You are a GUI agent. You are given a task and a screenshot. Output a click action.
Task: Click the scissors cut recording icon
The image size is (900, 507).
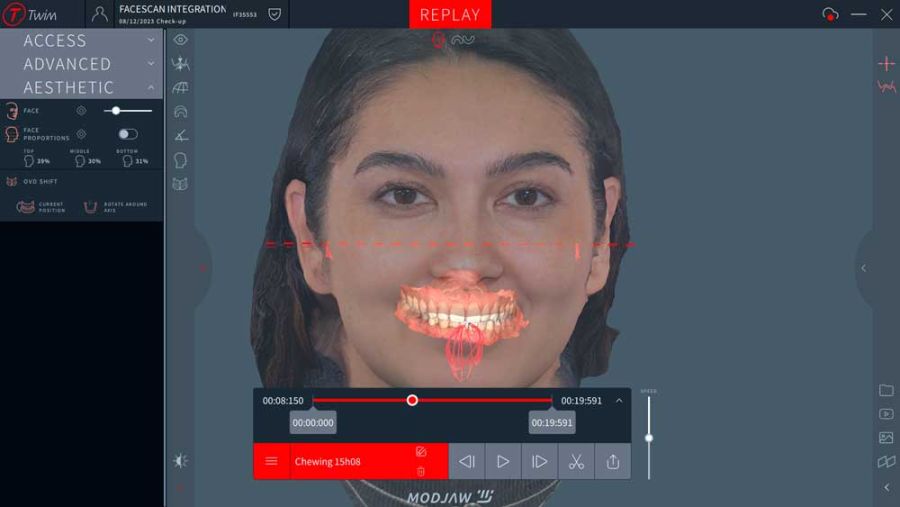pyautogui.click(x=576, y=461)
